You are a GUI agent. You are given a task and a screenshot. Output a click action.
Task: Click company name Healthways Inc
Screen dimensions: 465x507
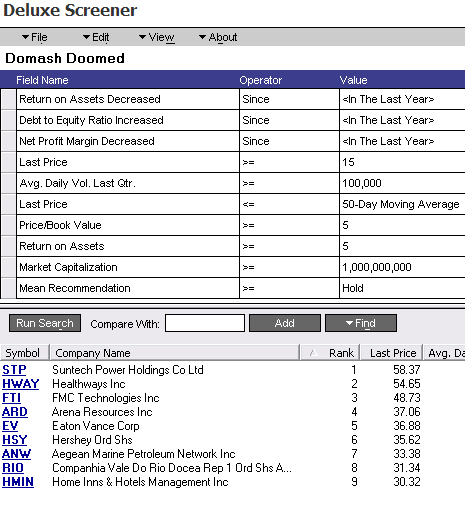pyautogui.click(x=89, y=384)
